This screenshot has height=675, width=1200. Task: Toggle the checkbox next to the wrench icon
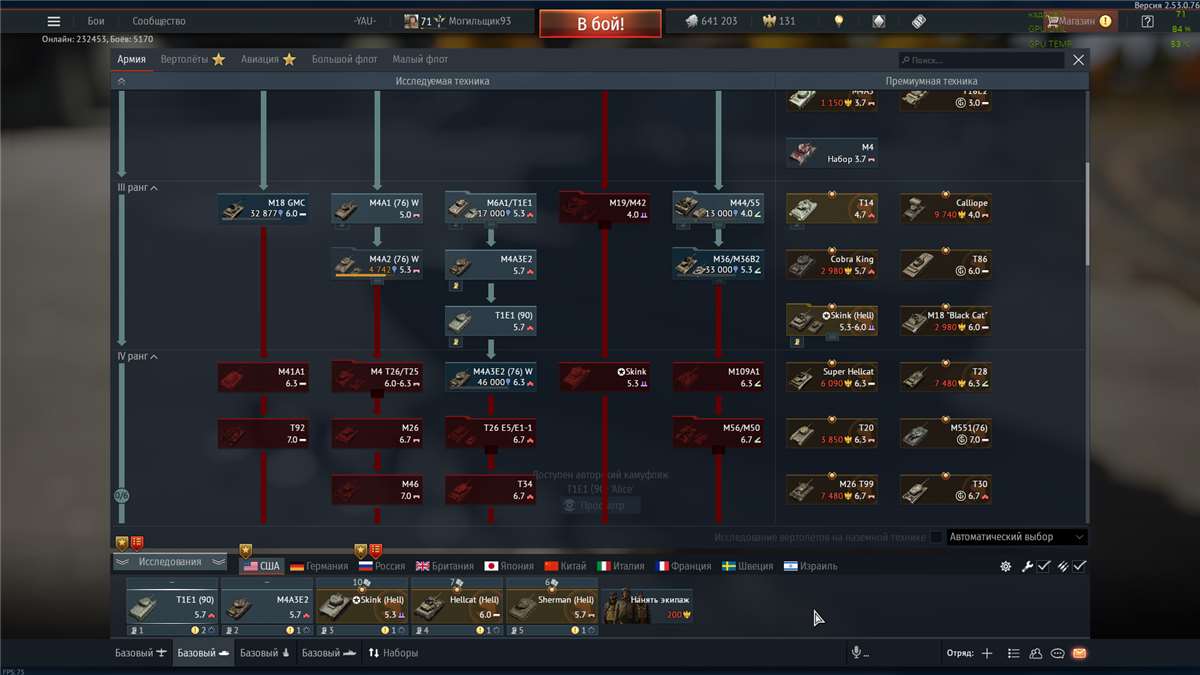coord(1043,566)
